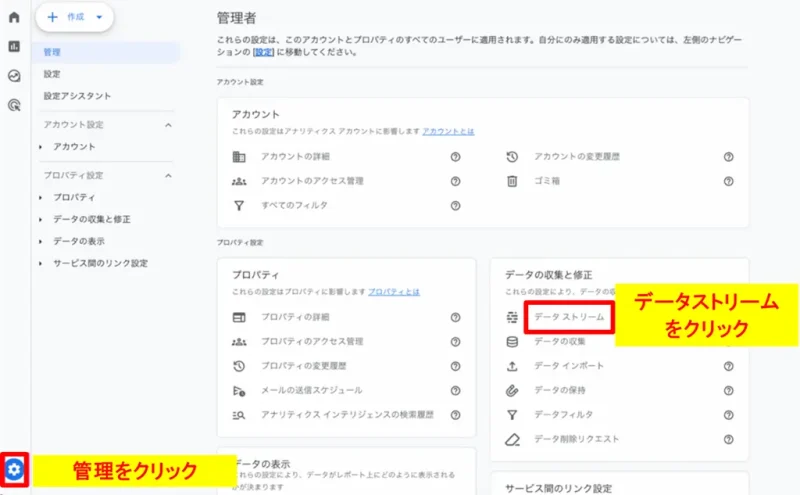Open help for プロパティの詳細
This screenshot has width=800, height=495.
pos(456,317)
